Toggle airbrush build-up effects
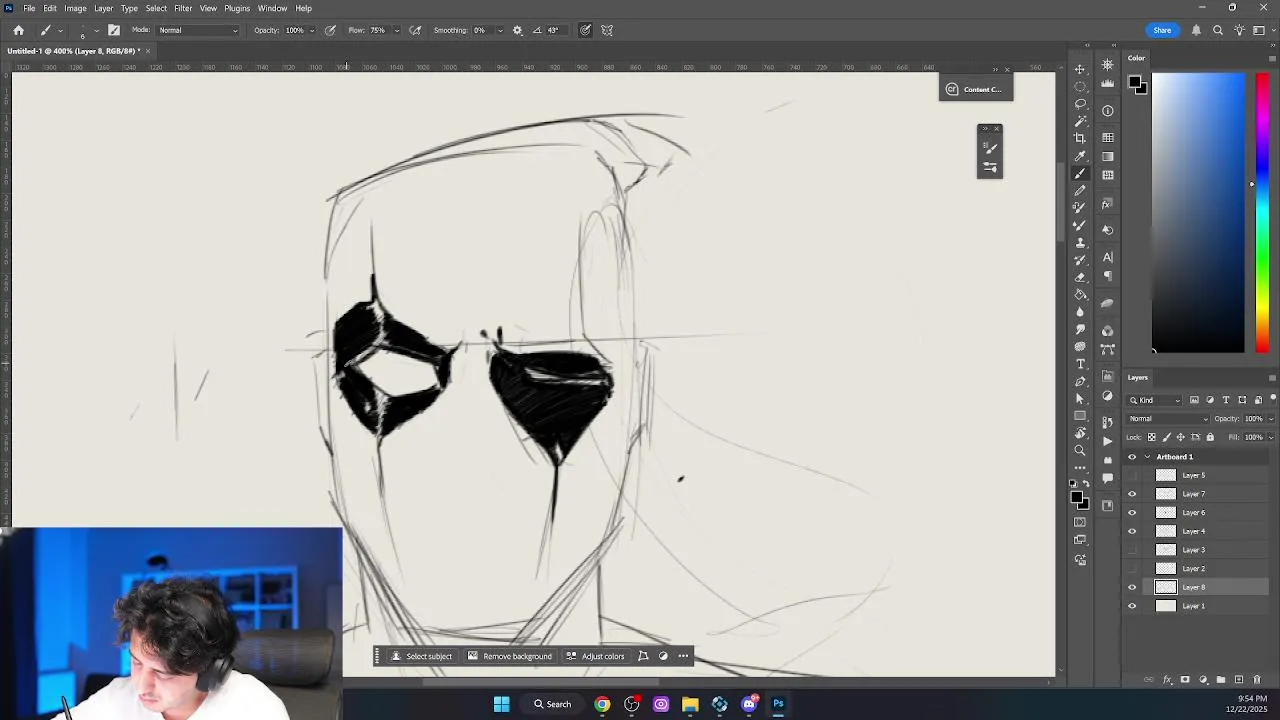 415,30
